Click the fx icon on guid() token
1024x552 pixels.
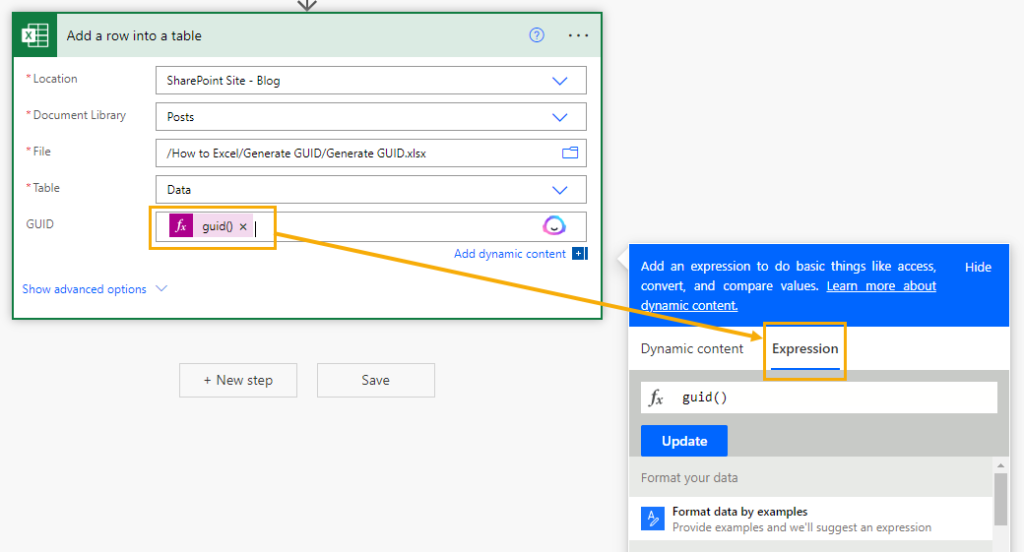(x=181, y=226)
